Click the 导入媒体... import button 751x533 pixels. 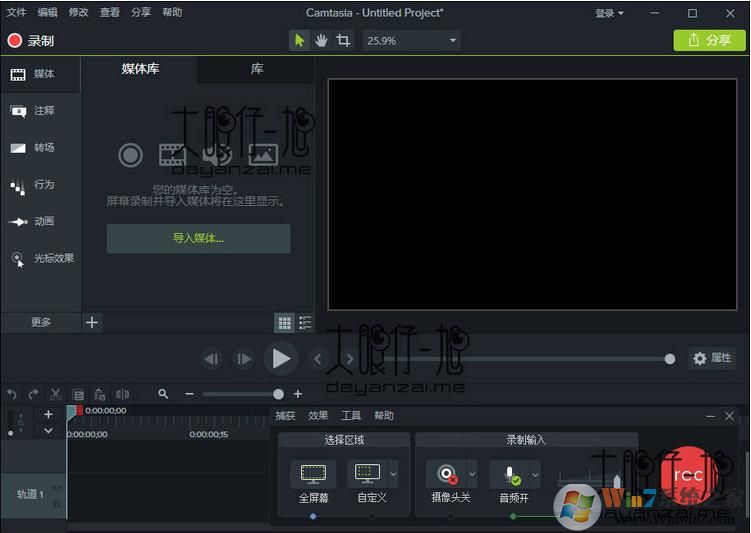point(198,239)
